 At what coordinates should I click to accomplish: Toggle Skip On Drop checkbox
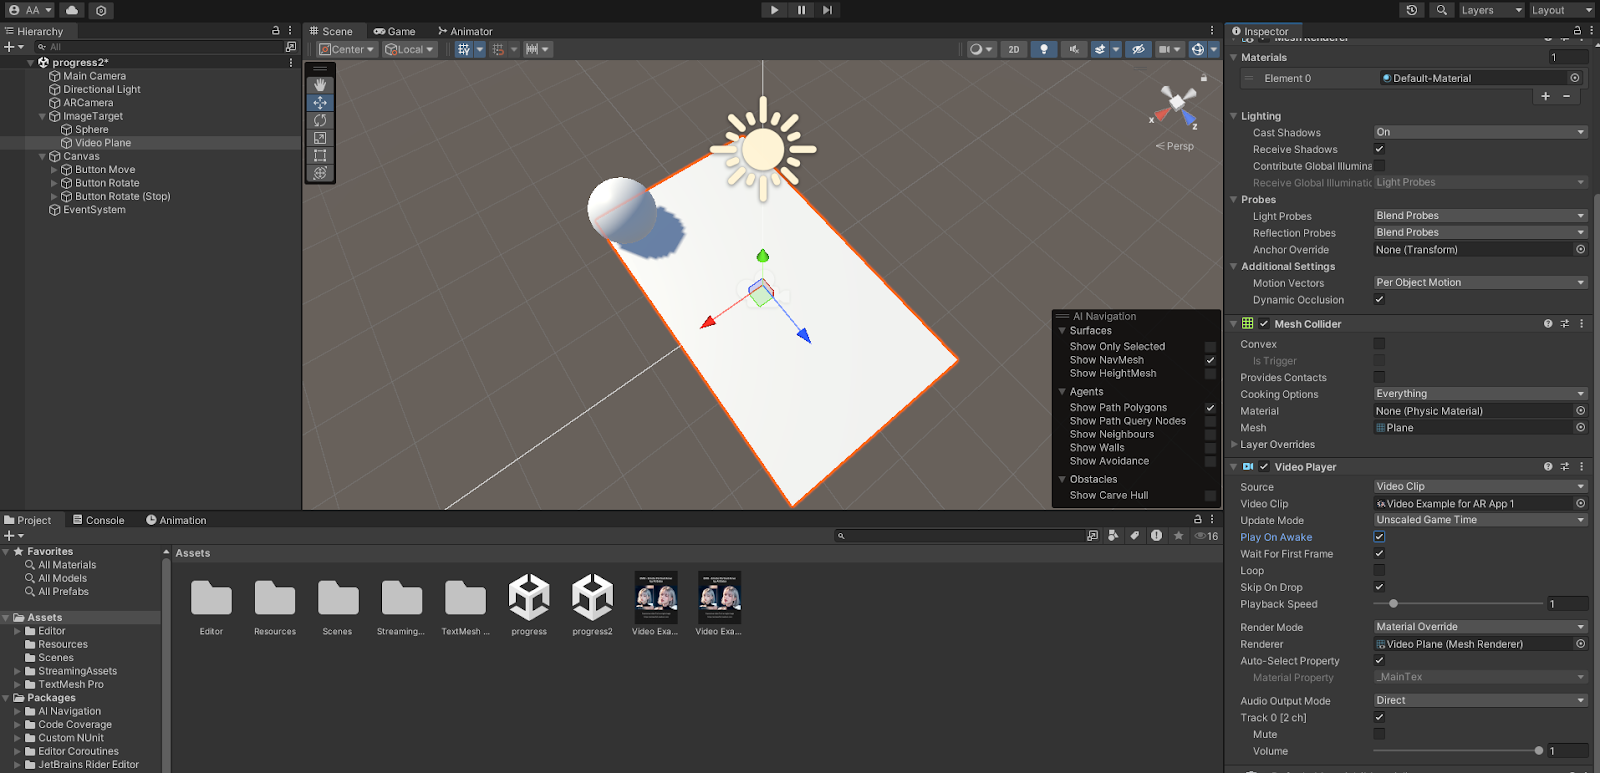click(1379, 587)
